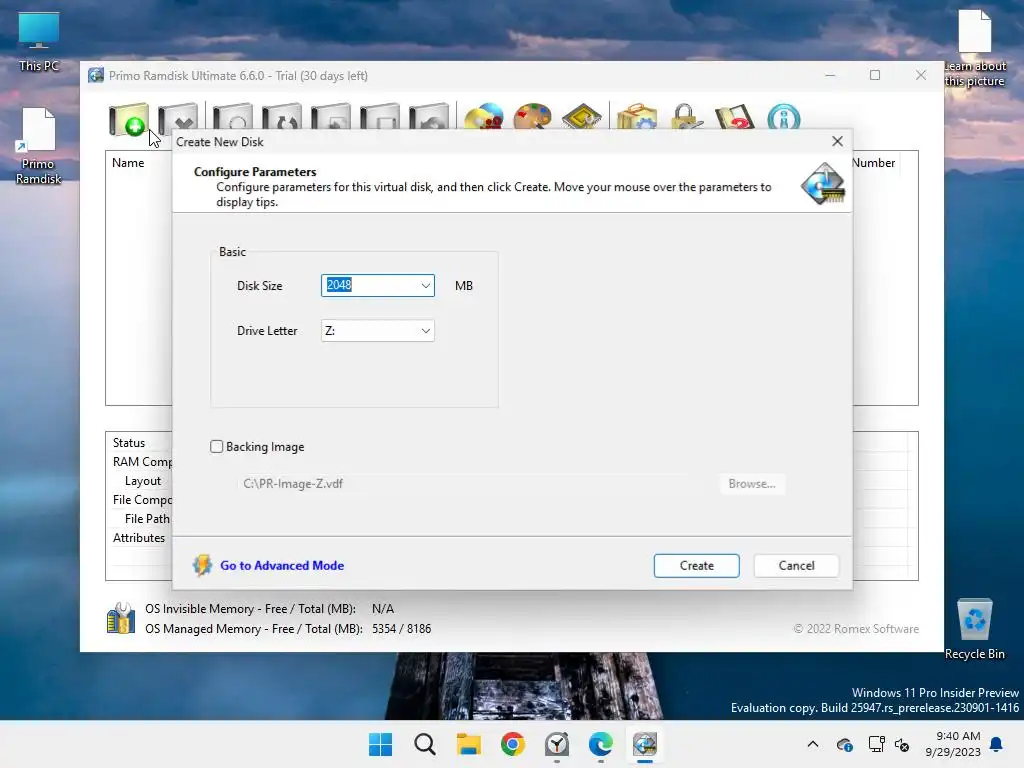
Task: Click the Status row label in main window
Action: (x=129, y=443)
